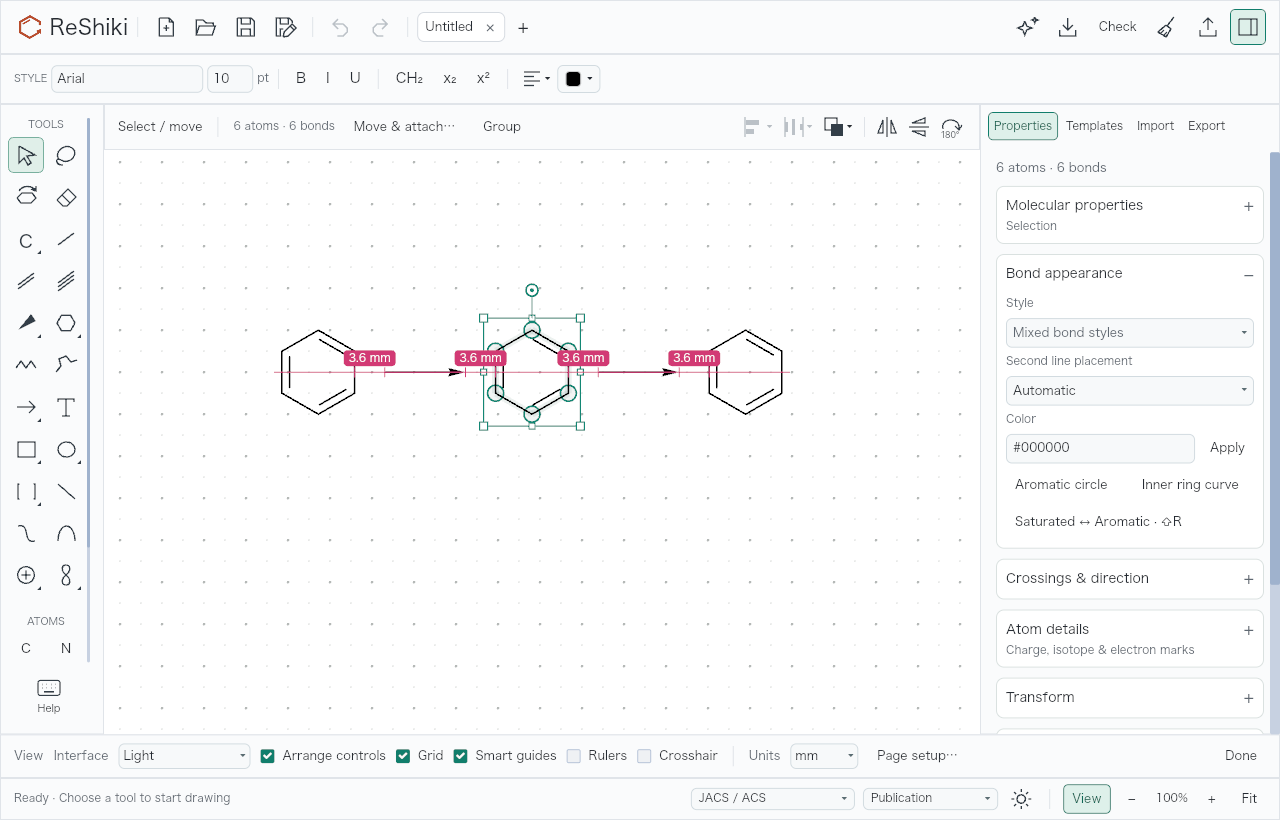Choose the chain zigzag tool
This screenshot has width=1280, height=820.
(26, 365)
